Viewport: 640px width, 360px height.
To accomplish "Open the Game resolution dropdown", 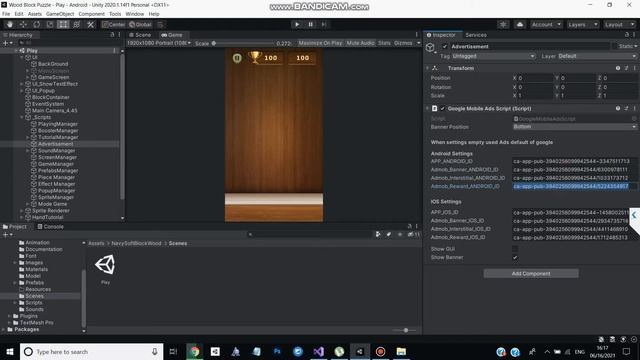I will coord(159,43).
